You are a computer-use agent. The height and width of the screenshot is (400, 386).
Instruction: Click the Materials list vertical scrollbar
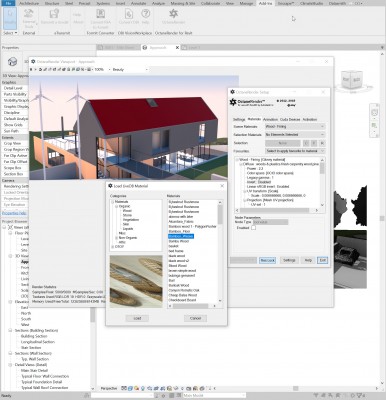tap(220, 252)
